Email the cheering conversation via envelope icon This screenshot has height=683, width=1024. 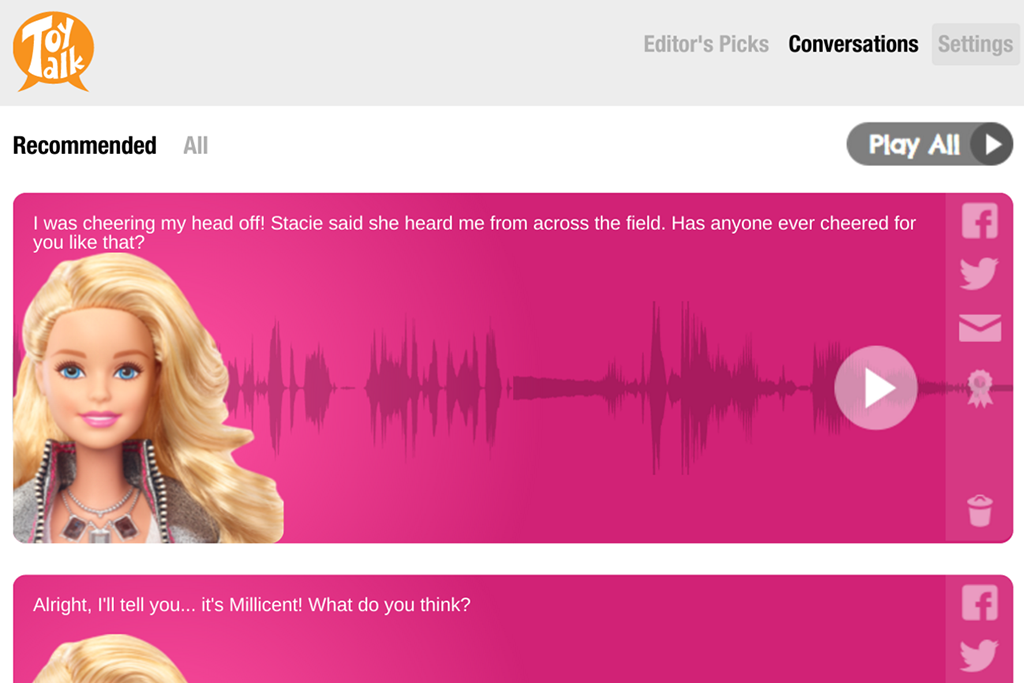(x=980, y=328)
